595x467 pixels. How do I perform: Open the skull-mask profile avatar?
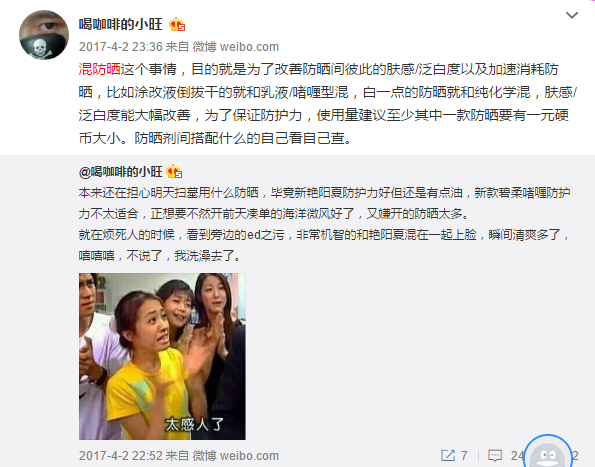[44, 35]
